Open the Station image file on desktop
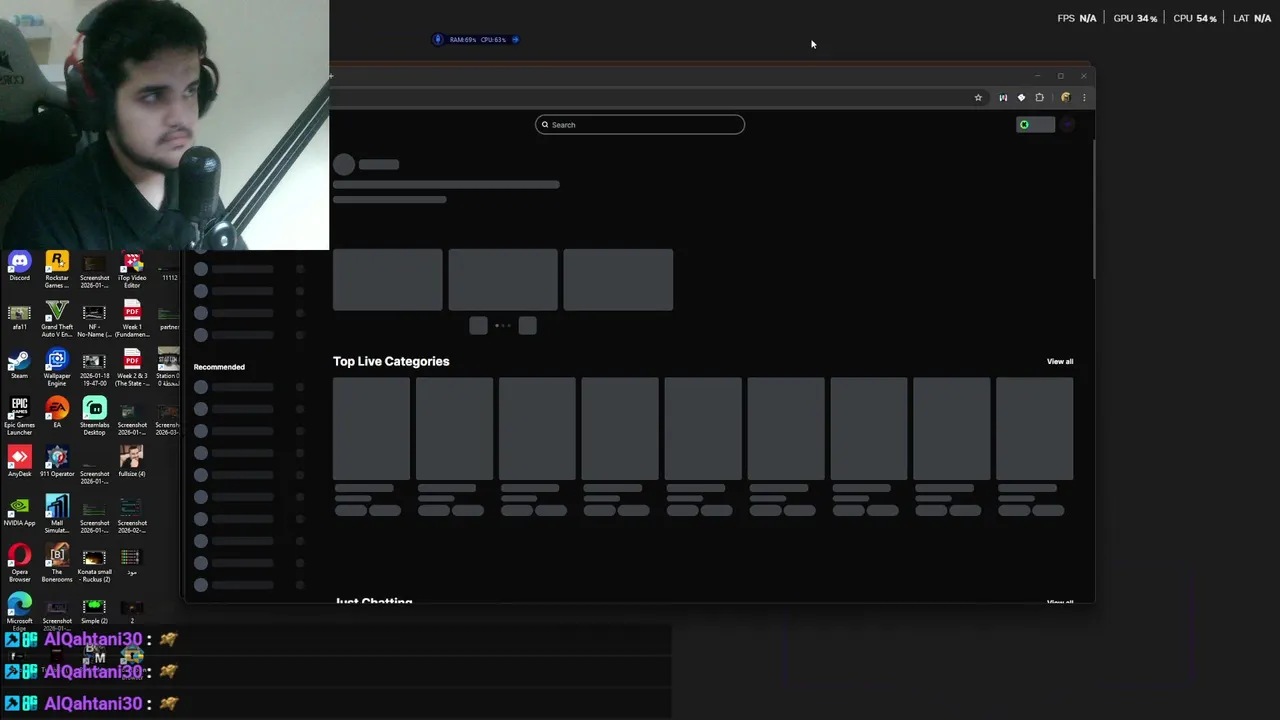Viewport: 1280px width, 720px height. pyautogui.click(x=168, y=367)
